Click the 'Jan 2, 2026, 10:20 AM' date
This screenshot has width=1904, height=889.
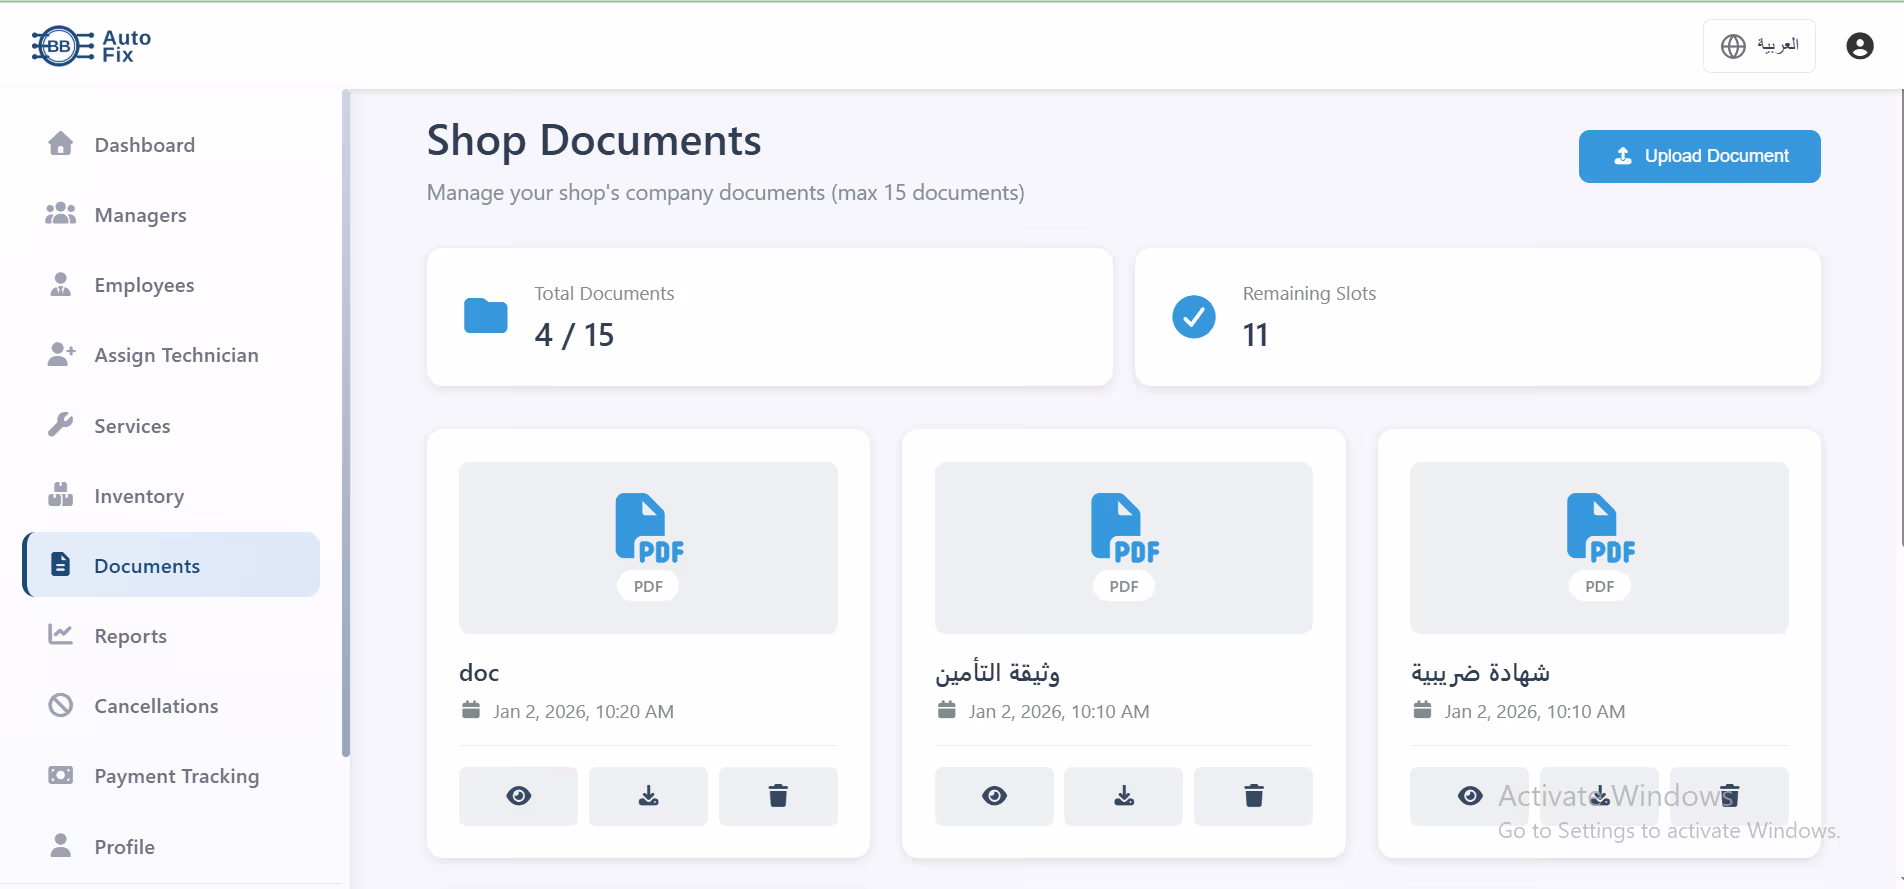click(x=583, y=712)
